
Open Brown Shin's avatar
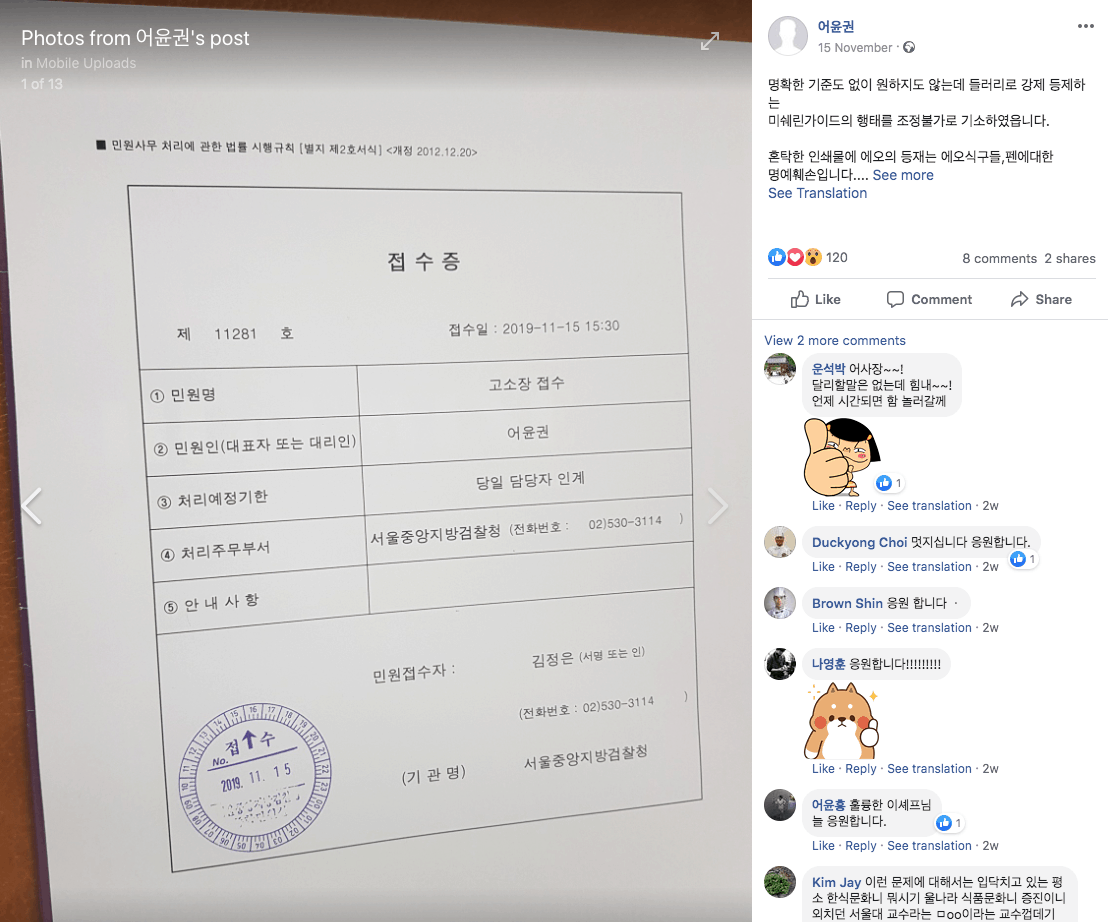[780, 603]
